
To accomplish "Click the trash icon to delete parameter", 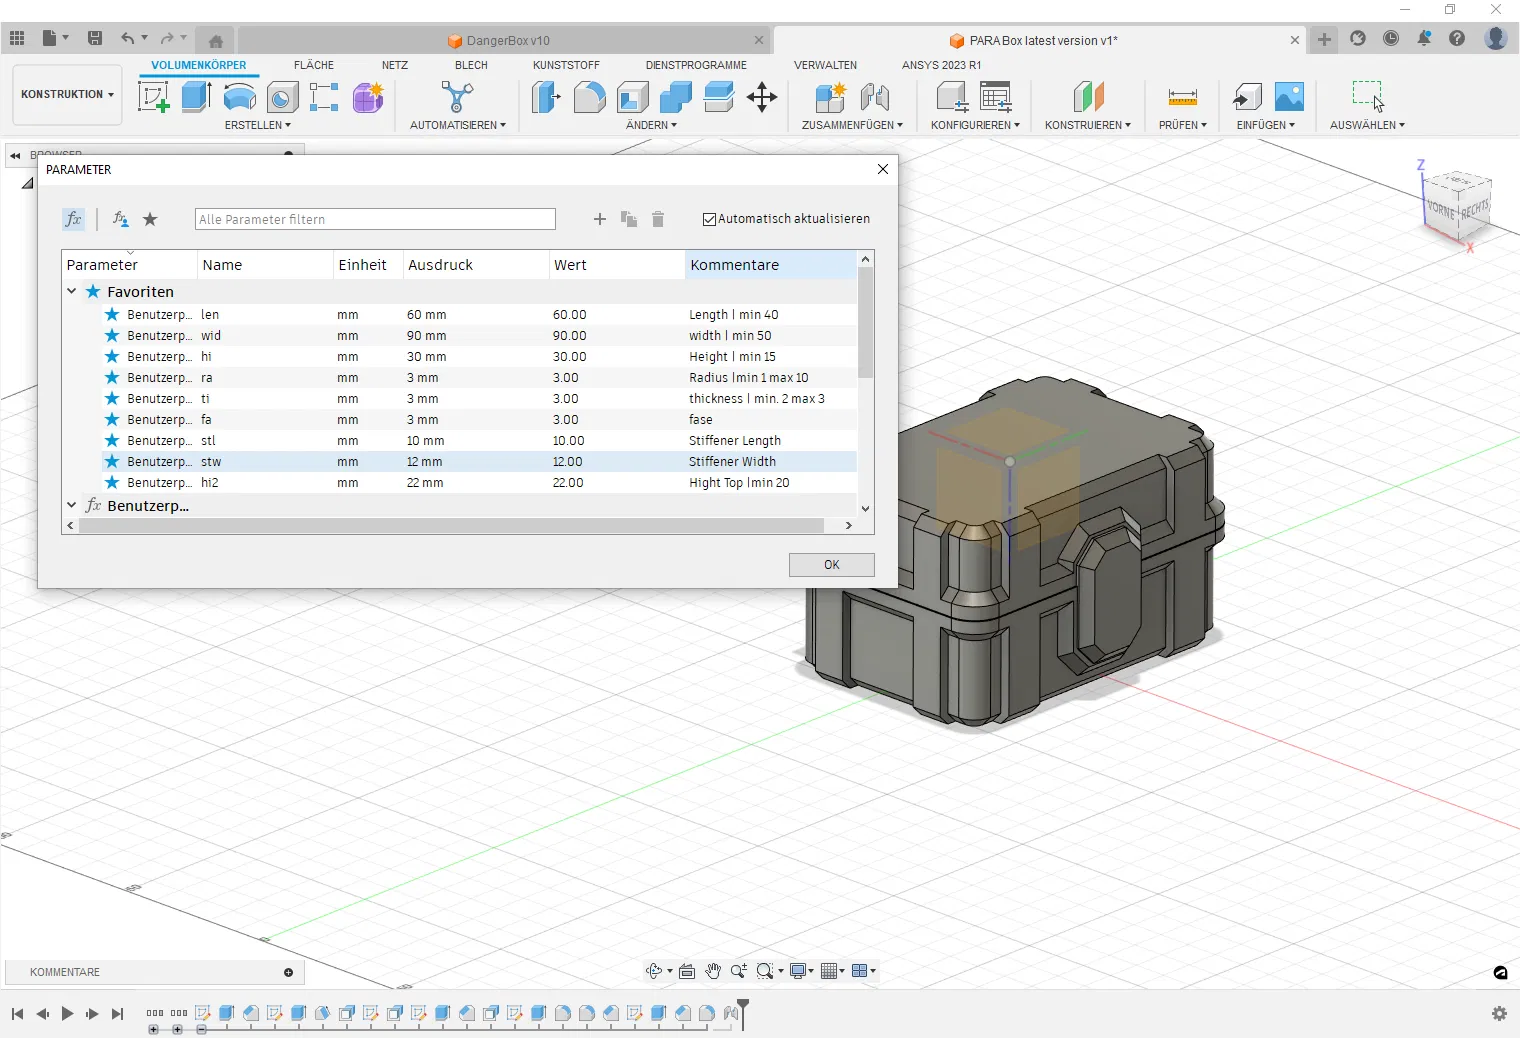I will (x=658, y=219).
